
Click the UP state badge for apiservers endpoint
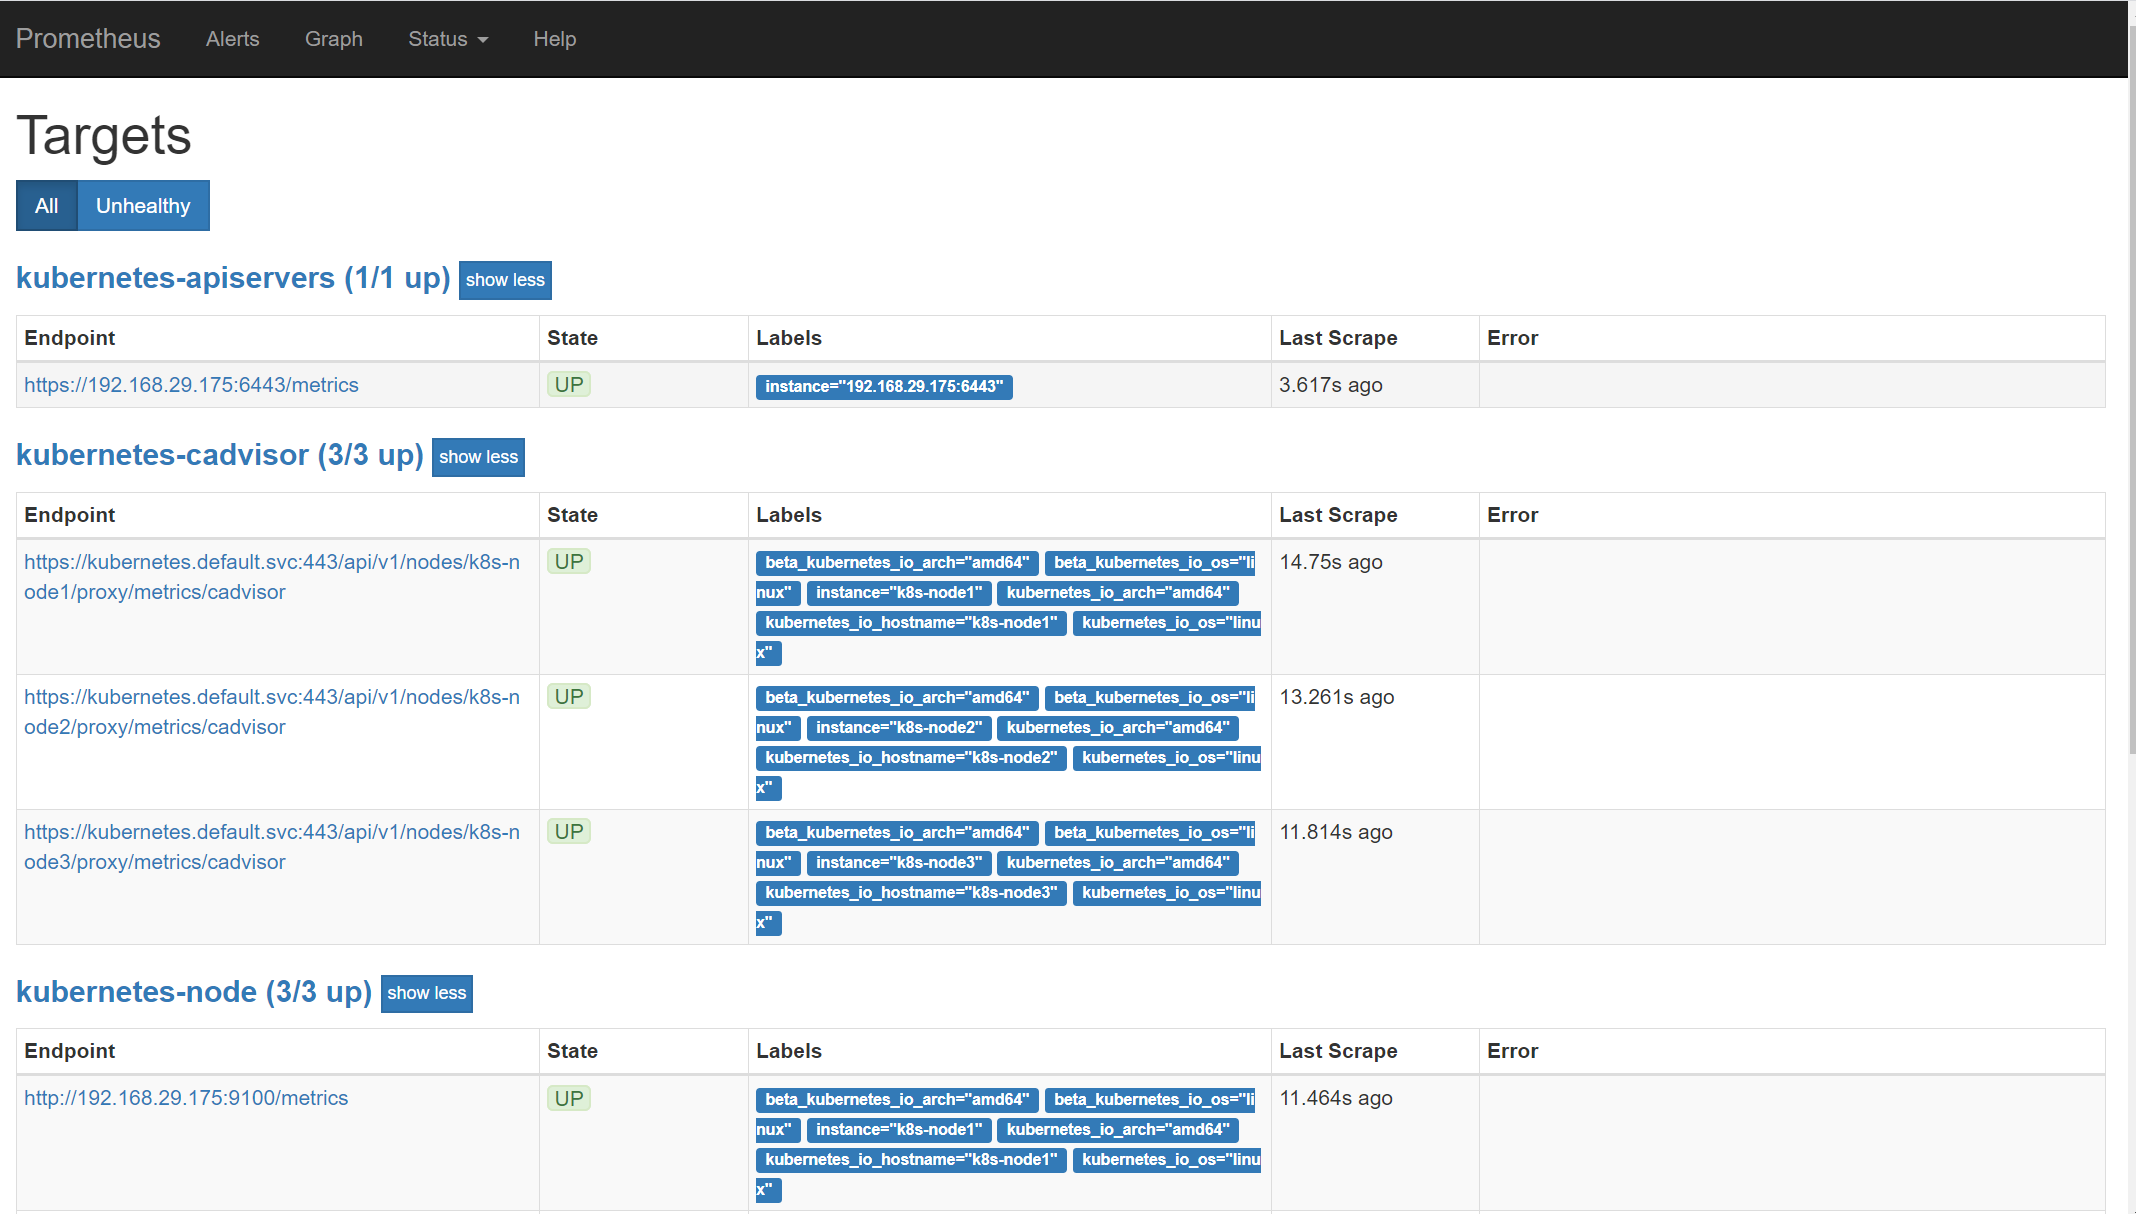(x=569, y=385)
